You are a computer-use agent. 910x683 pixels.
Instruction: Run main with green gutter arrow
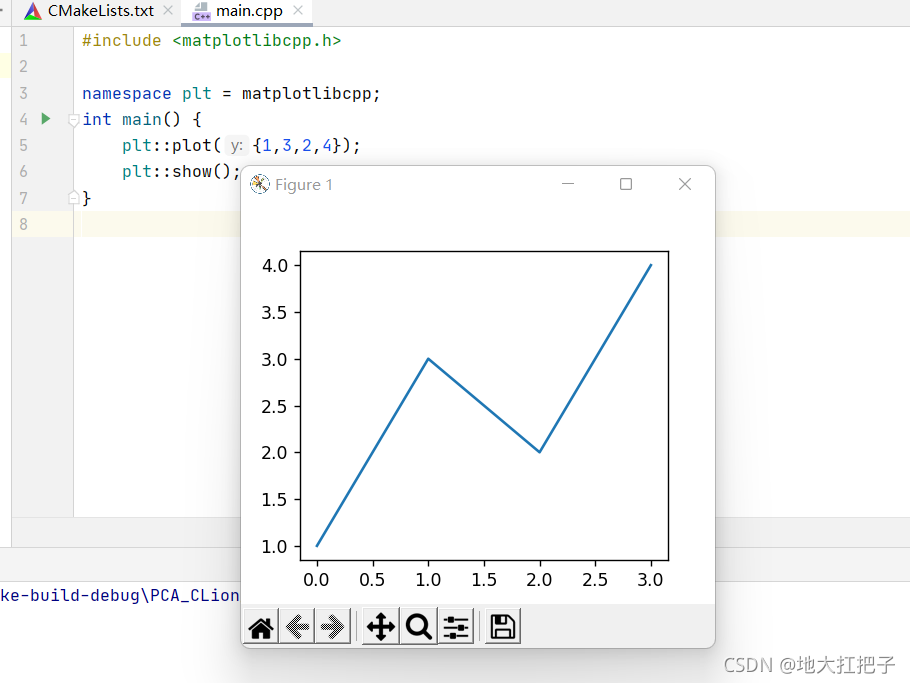[46, 119]
